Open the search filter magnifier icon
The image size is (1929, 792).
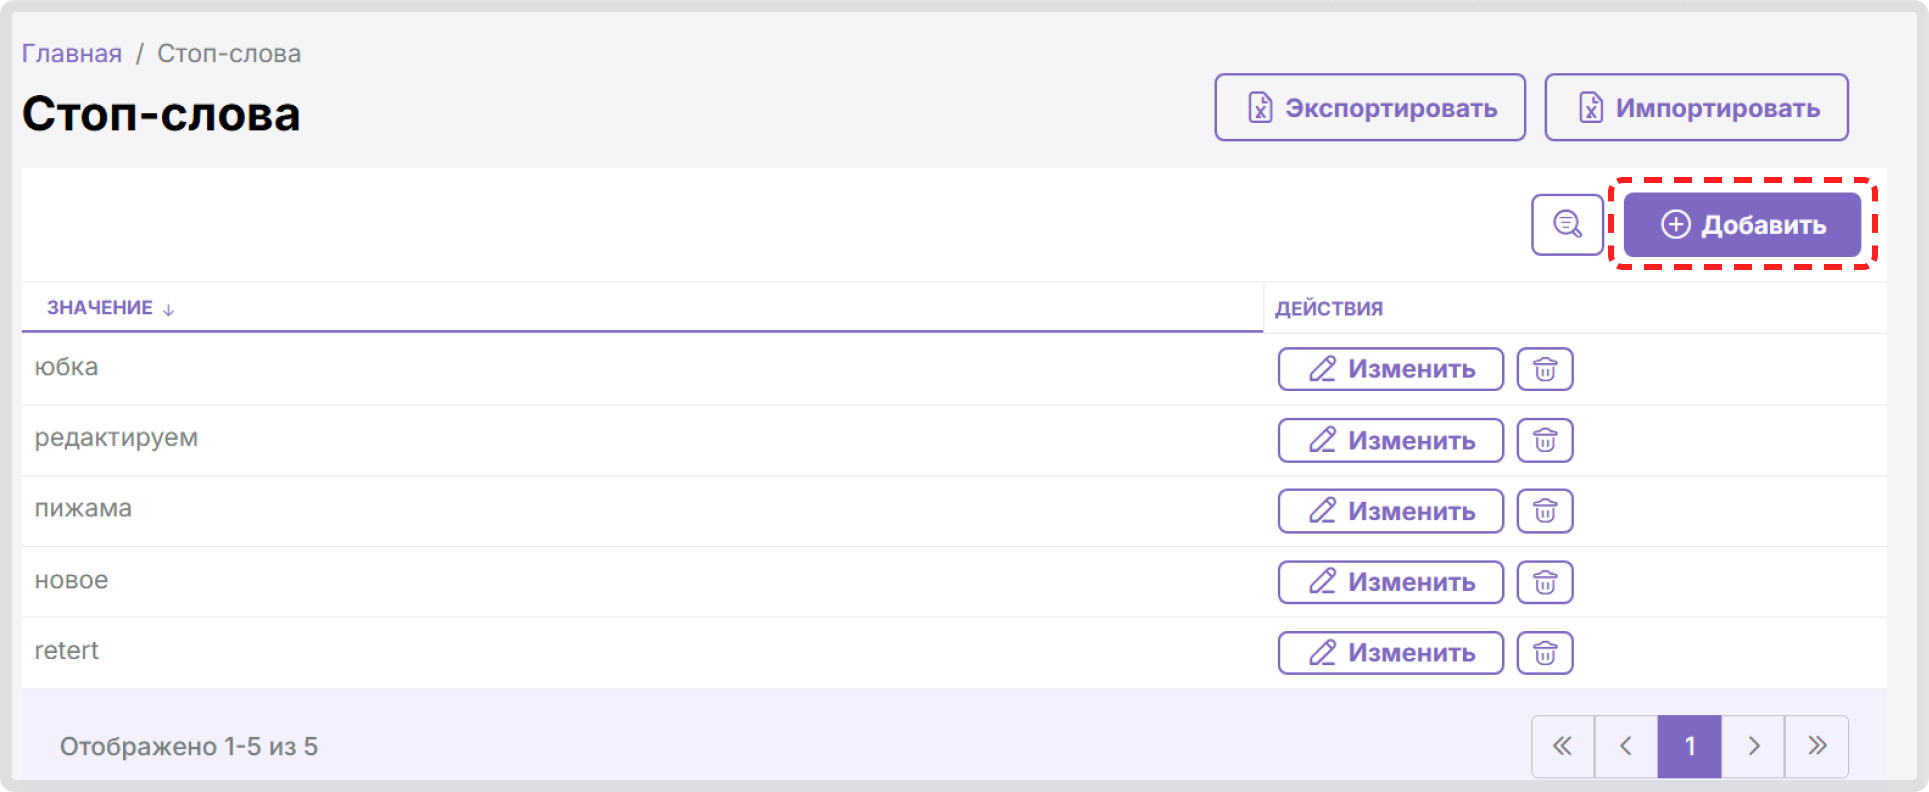coord(1567,225)
